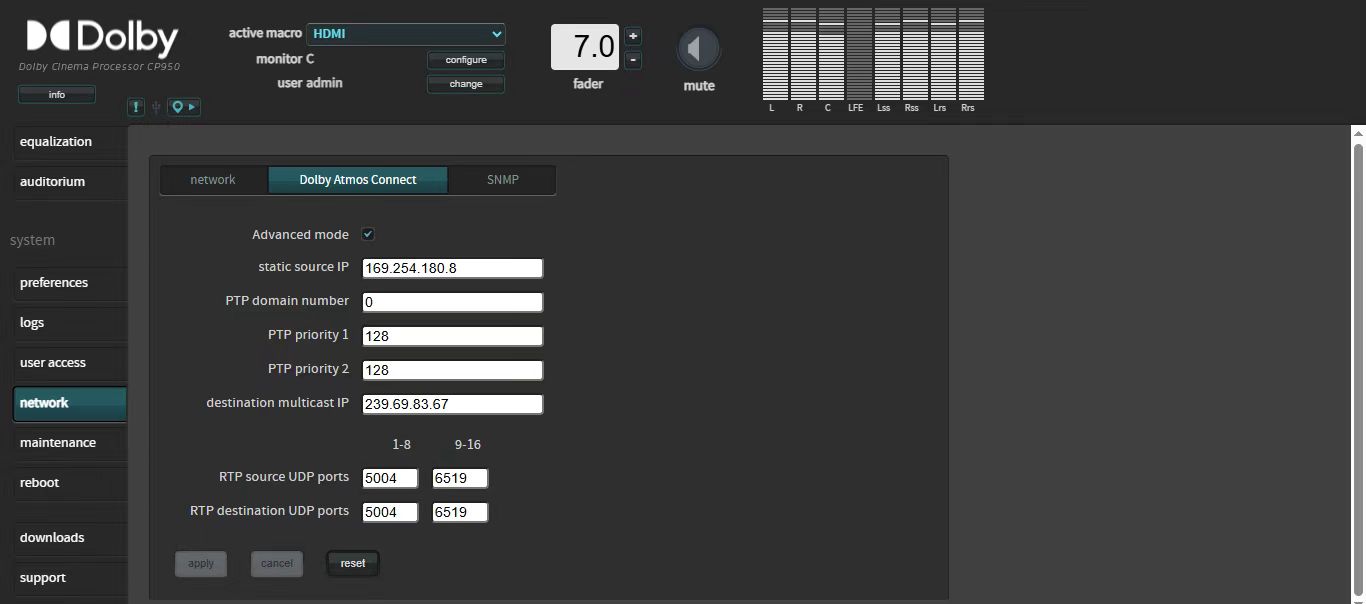Click the scrollbar up arrow

coord(1358,133)
